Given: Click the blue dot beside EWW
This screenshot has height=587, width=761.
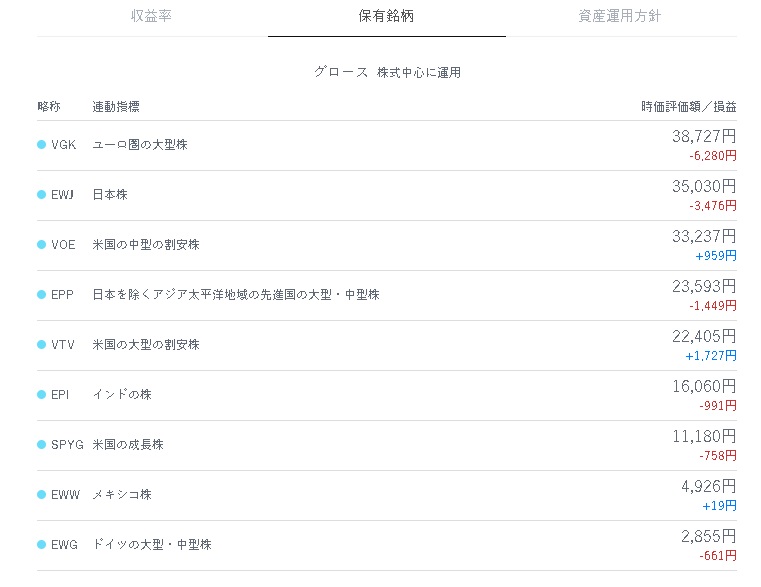Looking at the screenshot, I should point(42,495).
